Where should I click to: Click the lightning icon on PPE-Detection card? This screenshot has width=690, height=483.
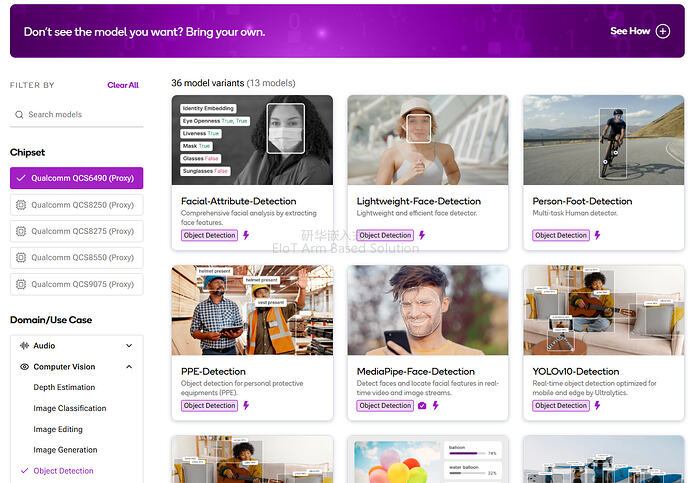click(246, 406)
